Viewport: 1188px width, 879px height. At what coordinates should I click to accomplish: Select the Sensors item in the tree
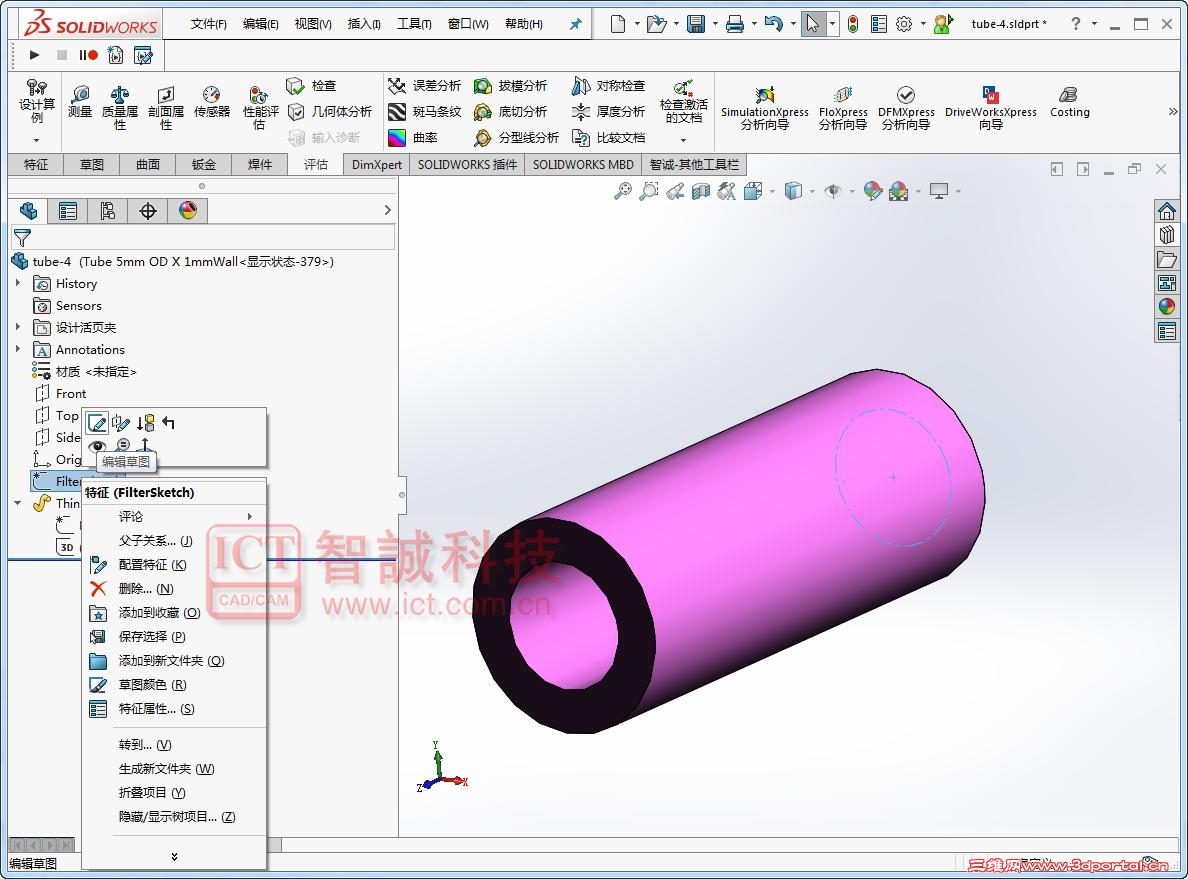[x=67, y=305]
